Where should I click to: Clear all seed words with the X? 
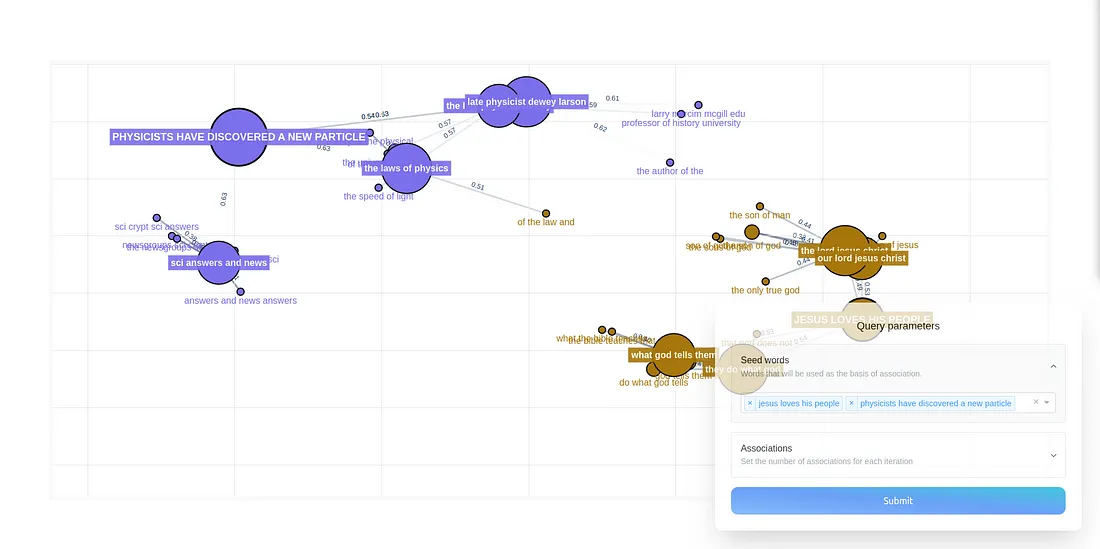(x=1035, y=402)
